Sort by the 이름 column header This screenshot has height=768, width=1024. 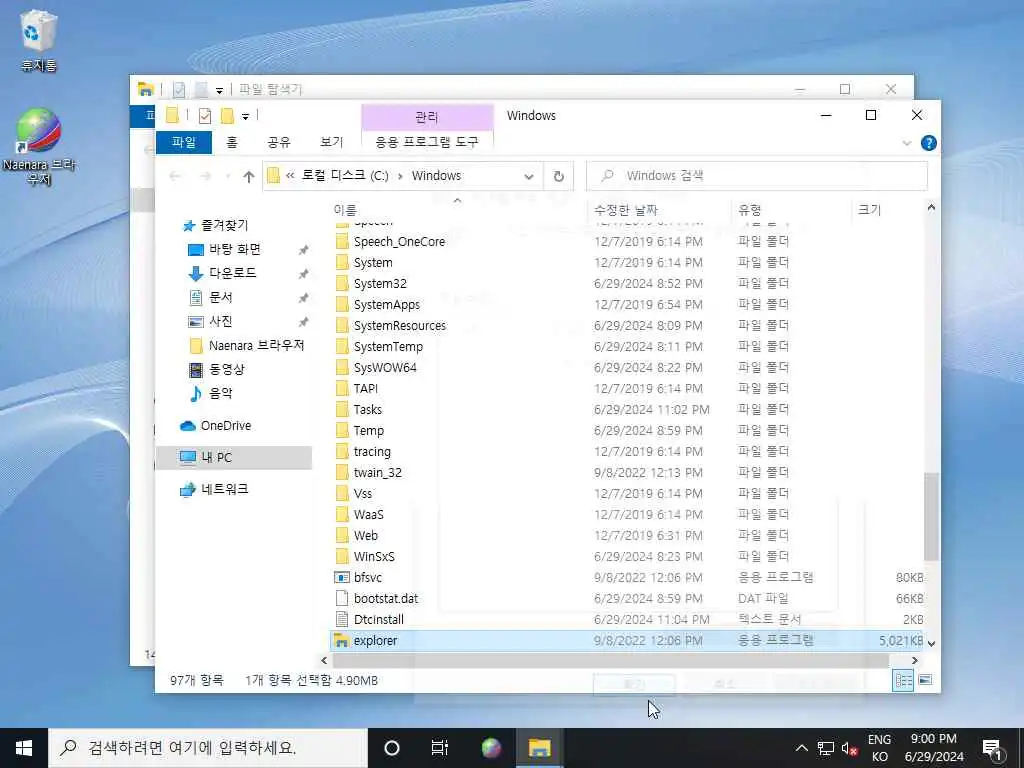pos(345,210)
